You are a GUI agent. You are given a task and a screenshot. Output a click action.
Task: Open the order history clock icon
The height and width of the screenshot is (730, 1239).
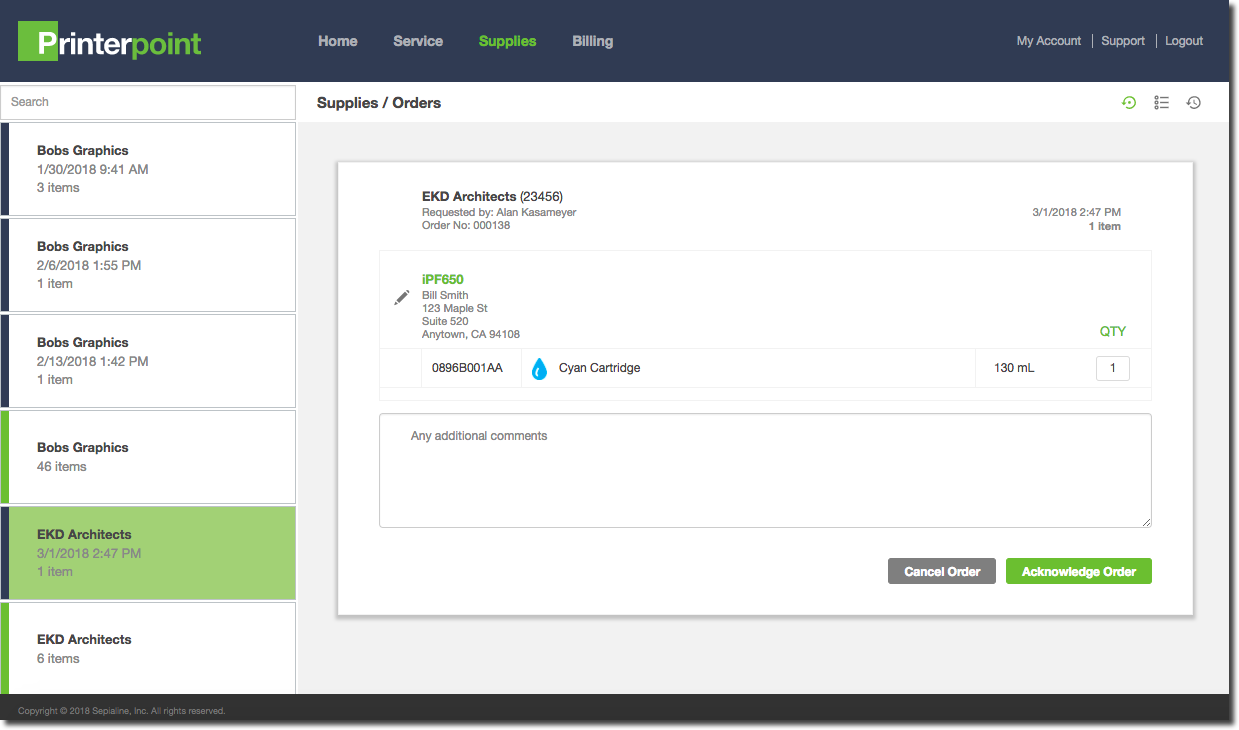pyautogui.click(x=1193, y=102)
